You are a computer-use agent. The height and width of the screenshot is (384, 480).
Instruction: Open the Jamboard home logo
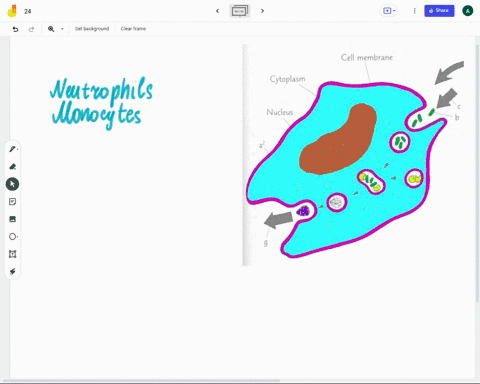pos(12,11)
